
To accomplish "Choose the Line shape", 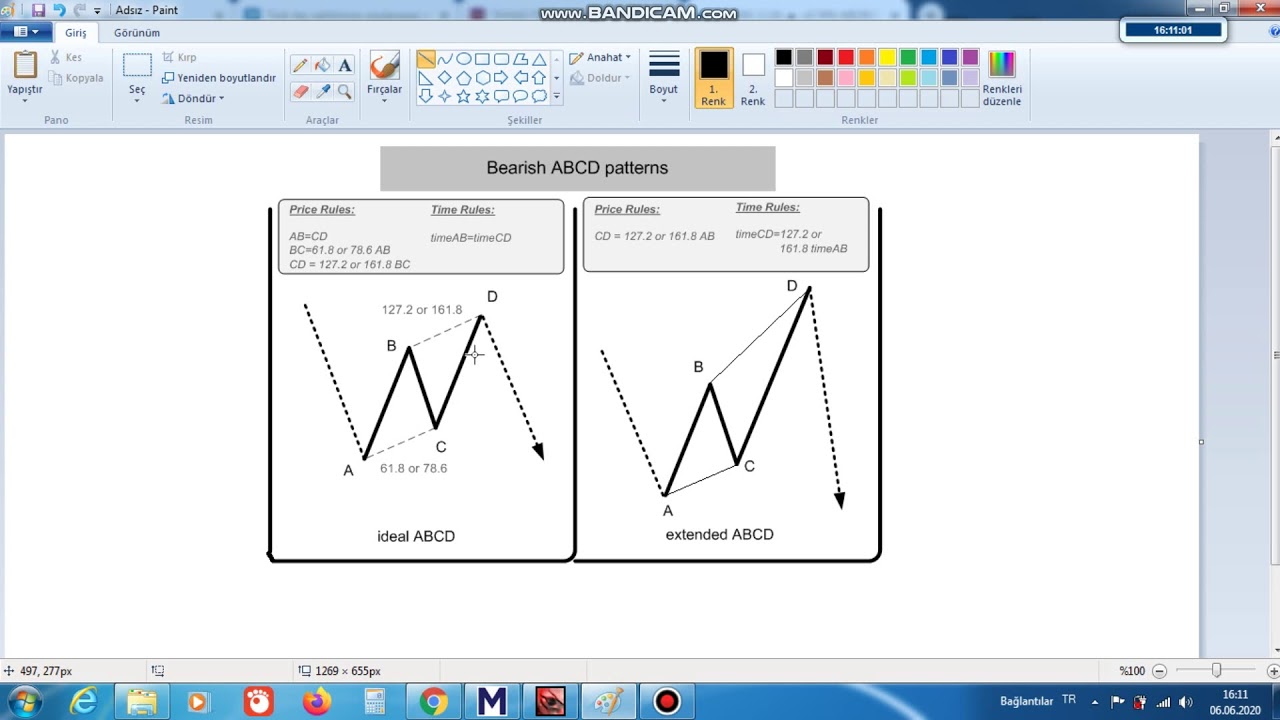I will [426, 59].
